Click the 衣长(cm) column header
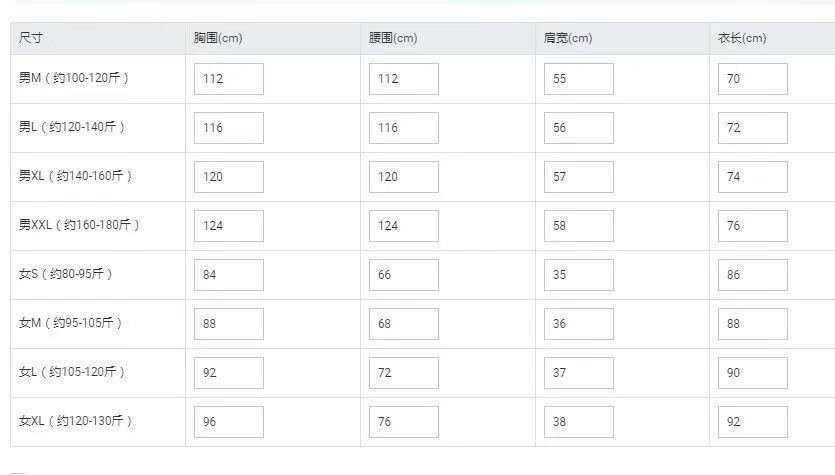The width and height of the screenshot is (835, 475). tap(742, 38)
